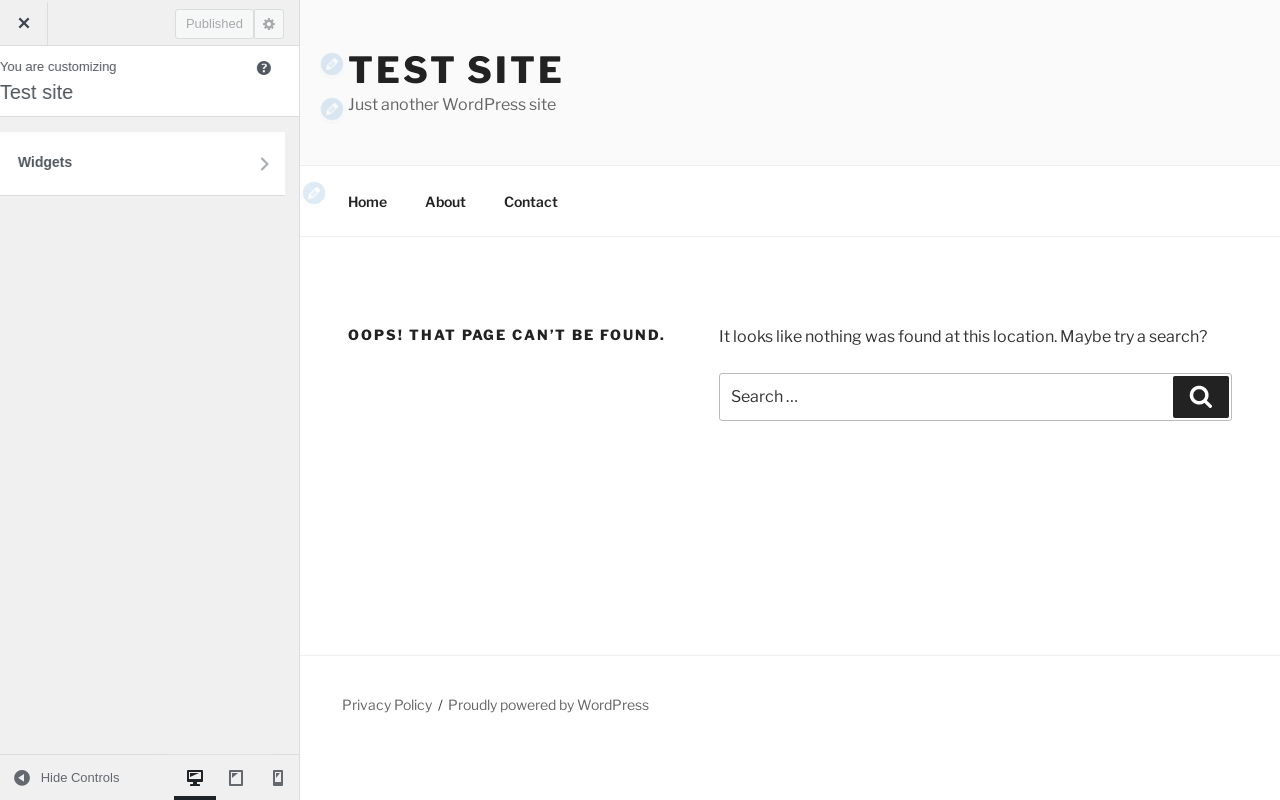Image resolution: width=1280 pixels, height=800 pixels.
Task: Click the help question mark icon
Action: coord(264,68)
